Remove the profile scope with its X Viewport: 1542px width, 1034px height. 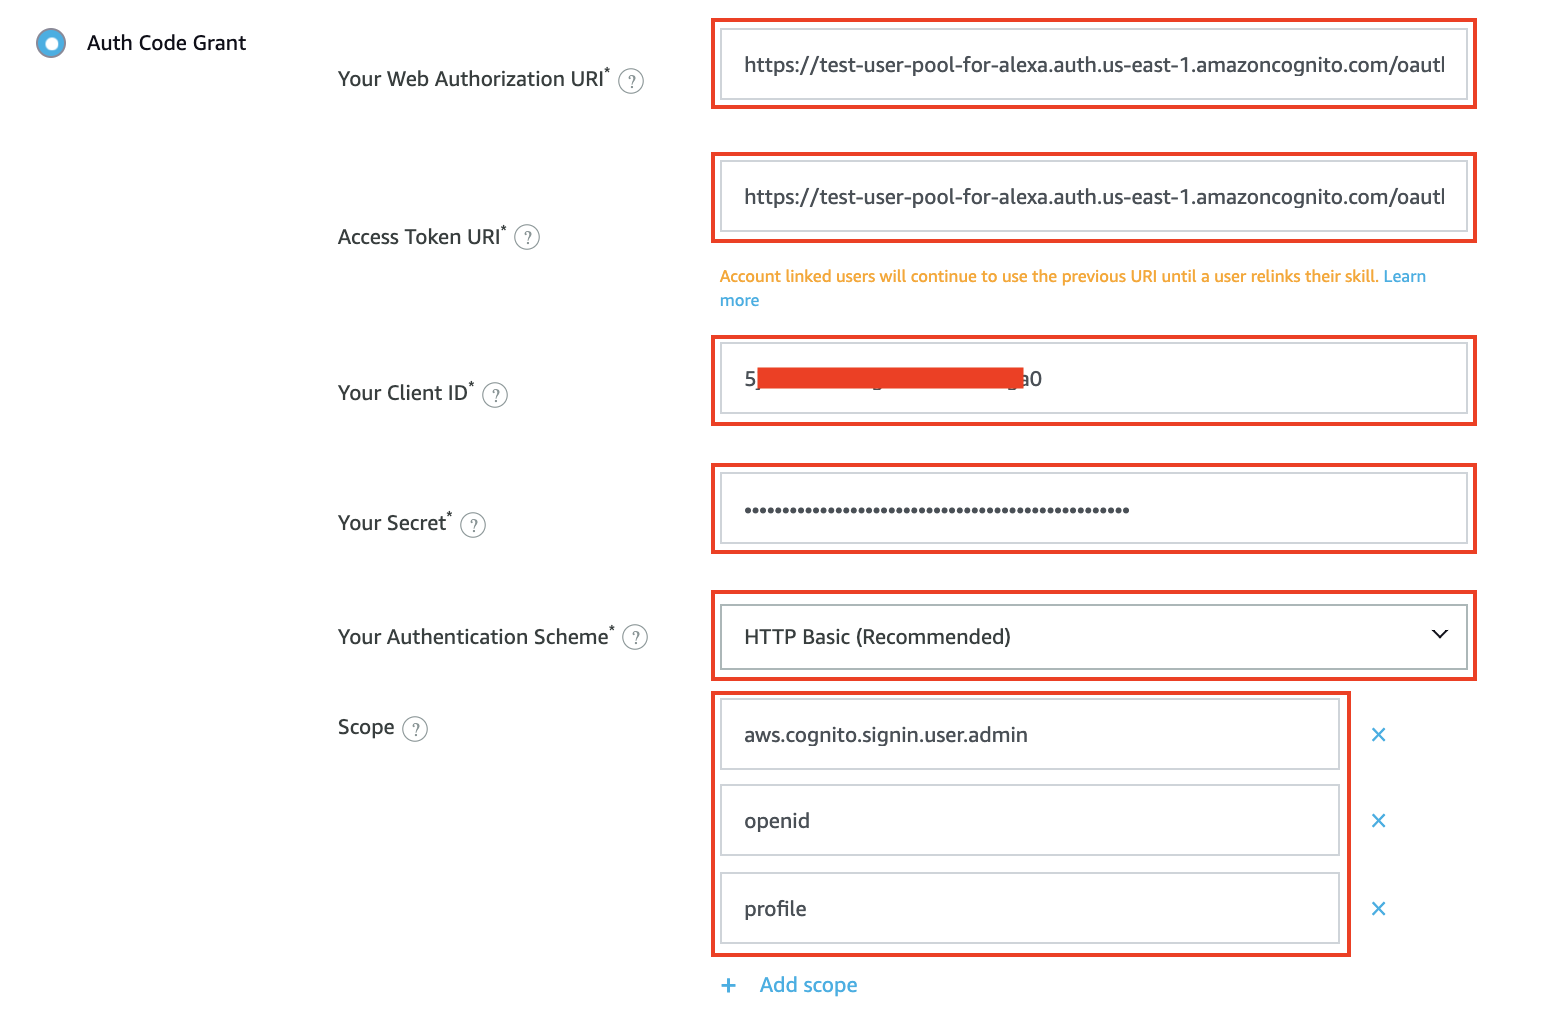1378,909
